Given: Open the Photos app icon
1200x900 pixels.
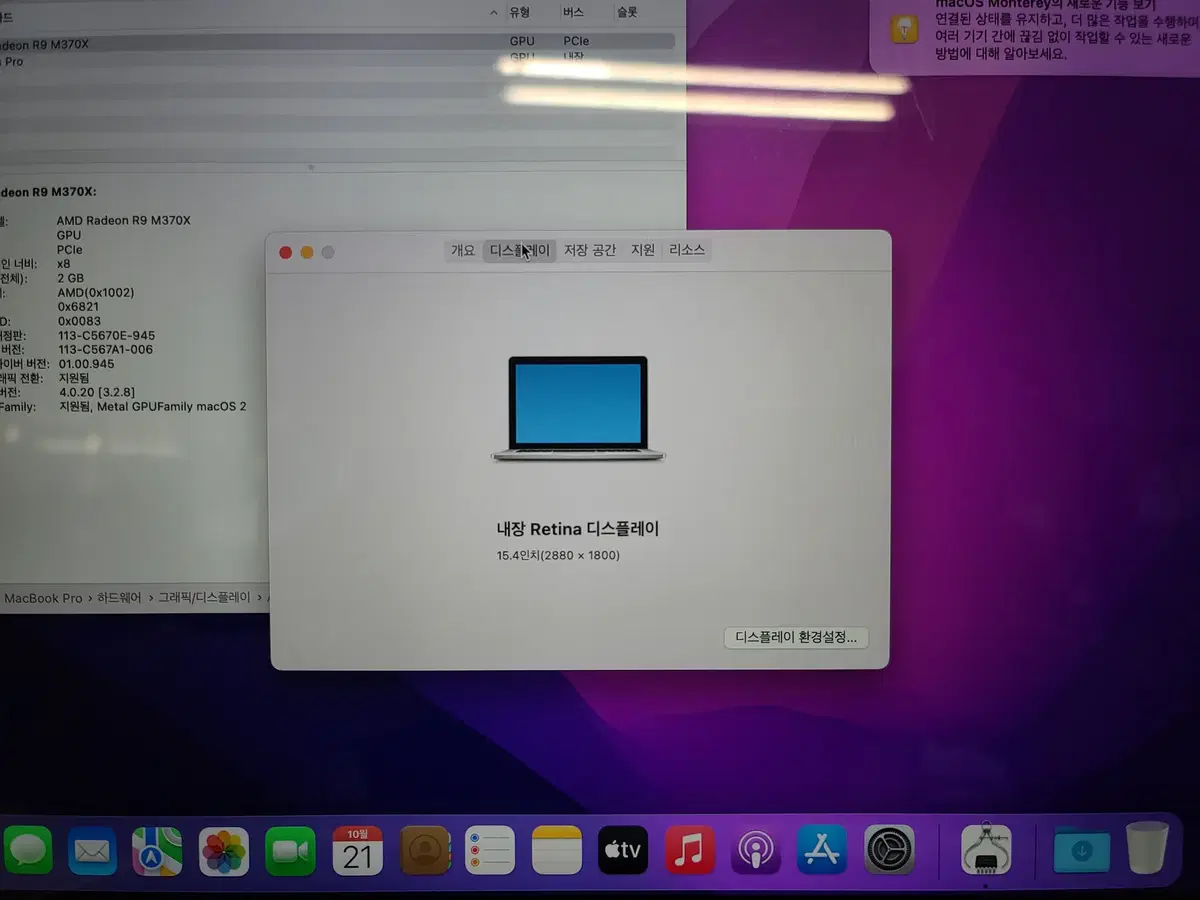Looking at the screenshot, I should [223, 852].
